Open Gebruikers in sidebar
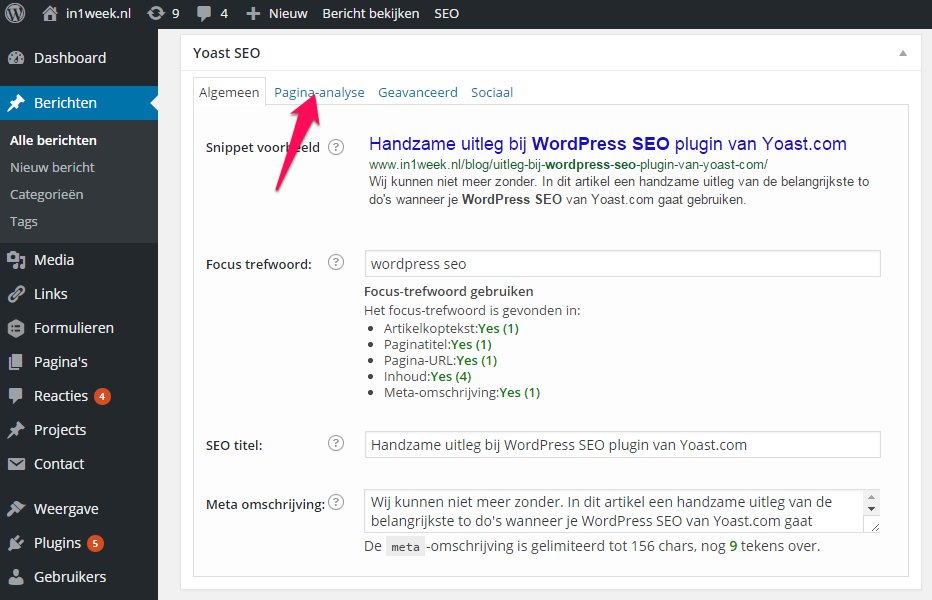Viewport: 932px width, 600px height. tap(70, 577)
